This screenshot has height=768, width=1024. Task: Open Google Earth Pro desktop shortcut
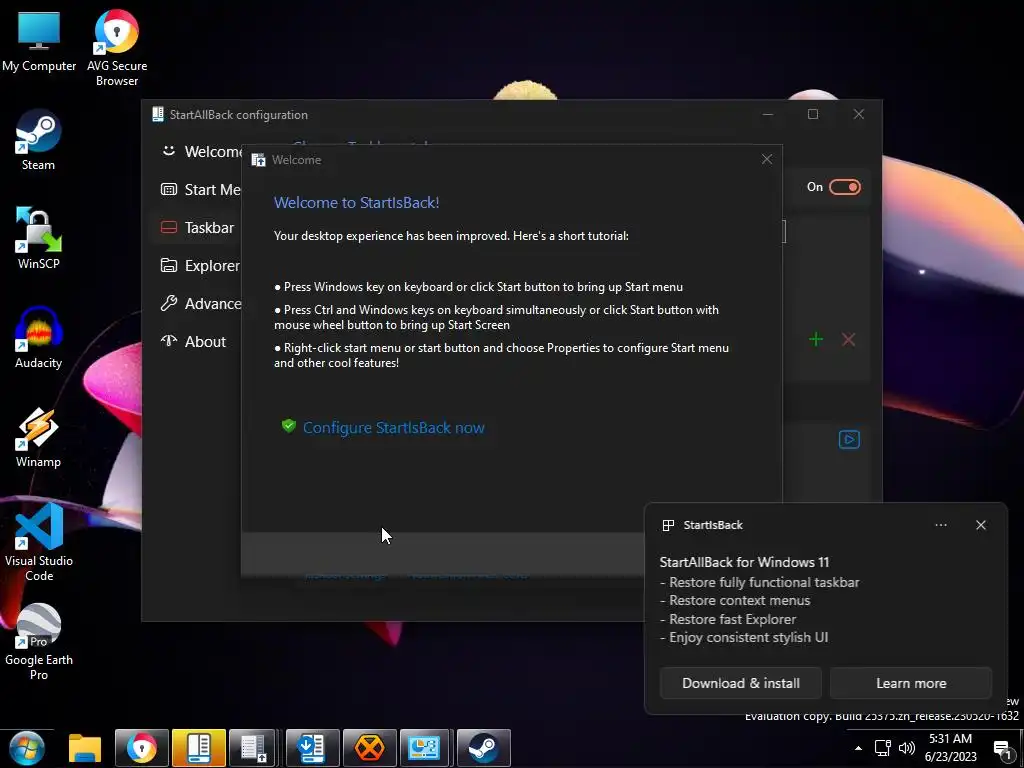pyautogui.click(x=39, y=642)
